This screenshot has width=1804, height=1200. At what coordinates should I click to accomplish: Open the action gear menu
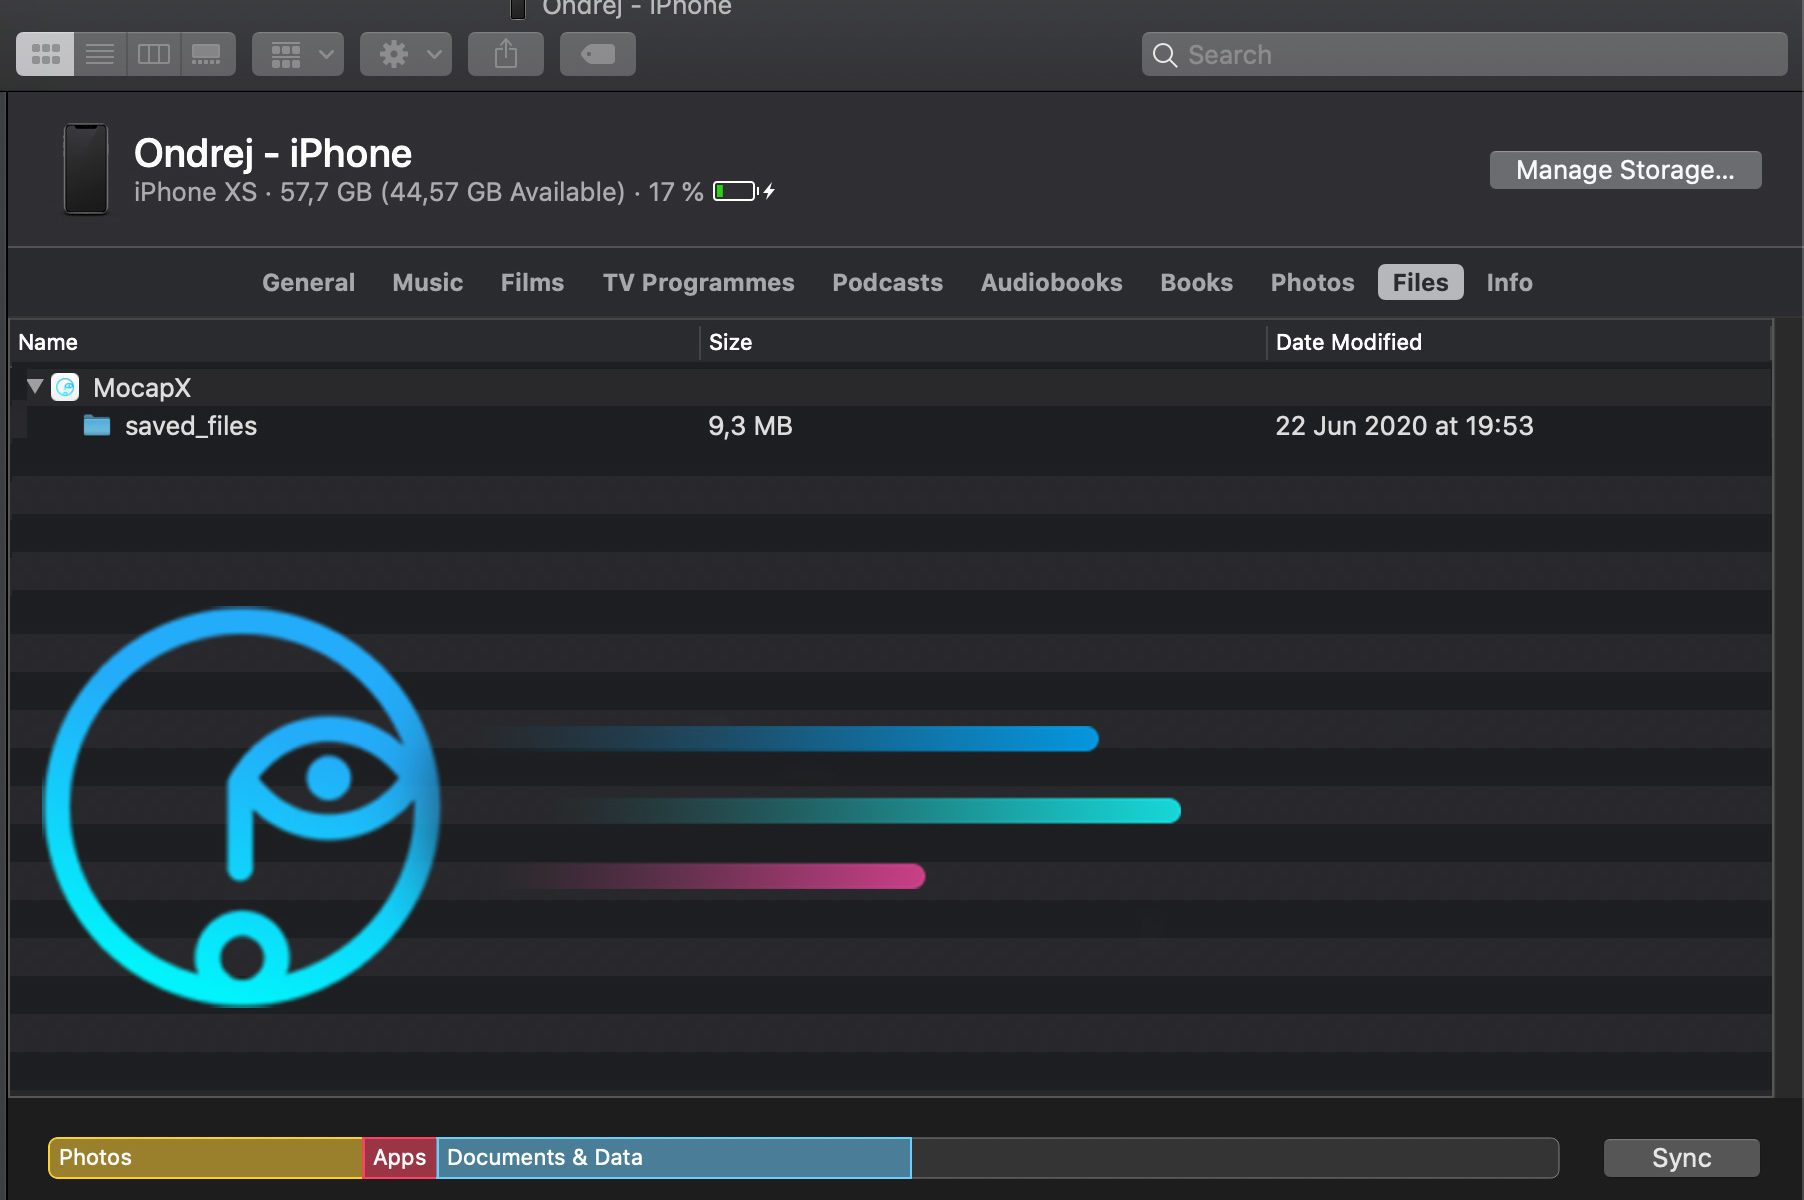click(406, 54)
